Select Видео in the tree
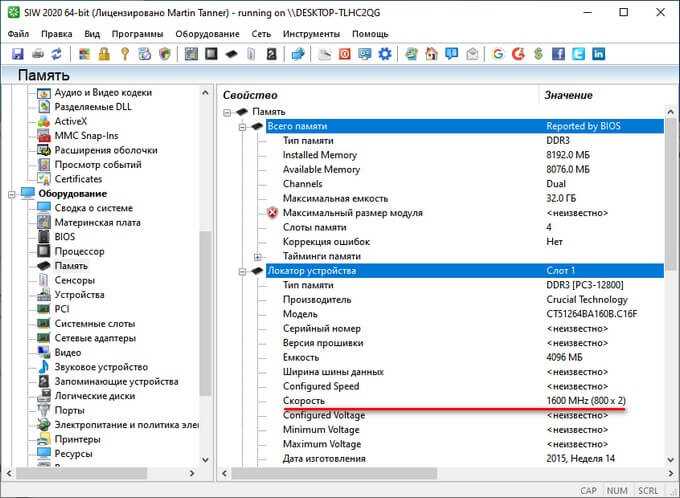 pyautogui.click(x=68, y=352)
